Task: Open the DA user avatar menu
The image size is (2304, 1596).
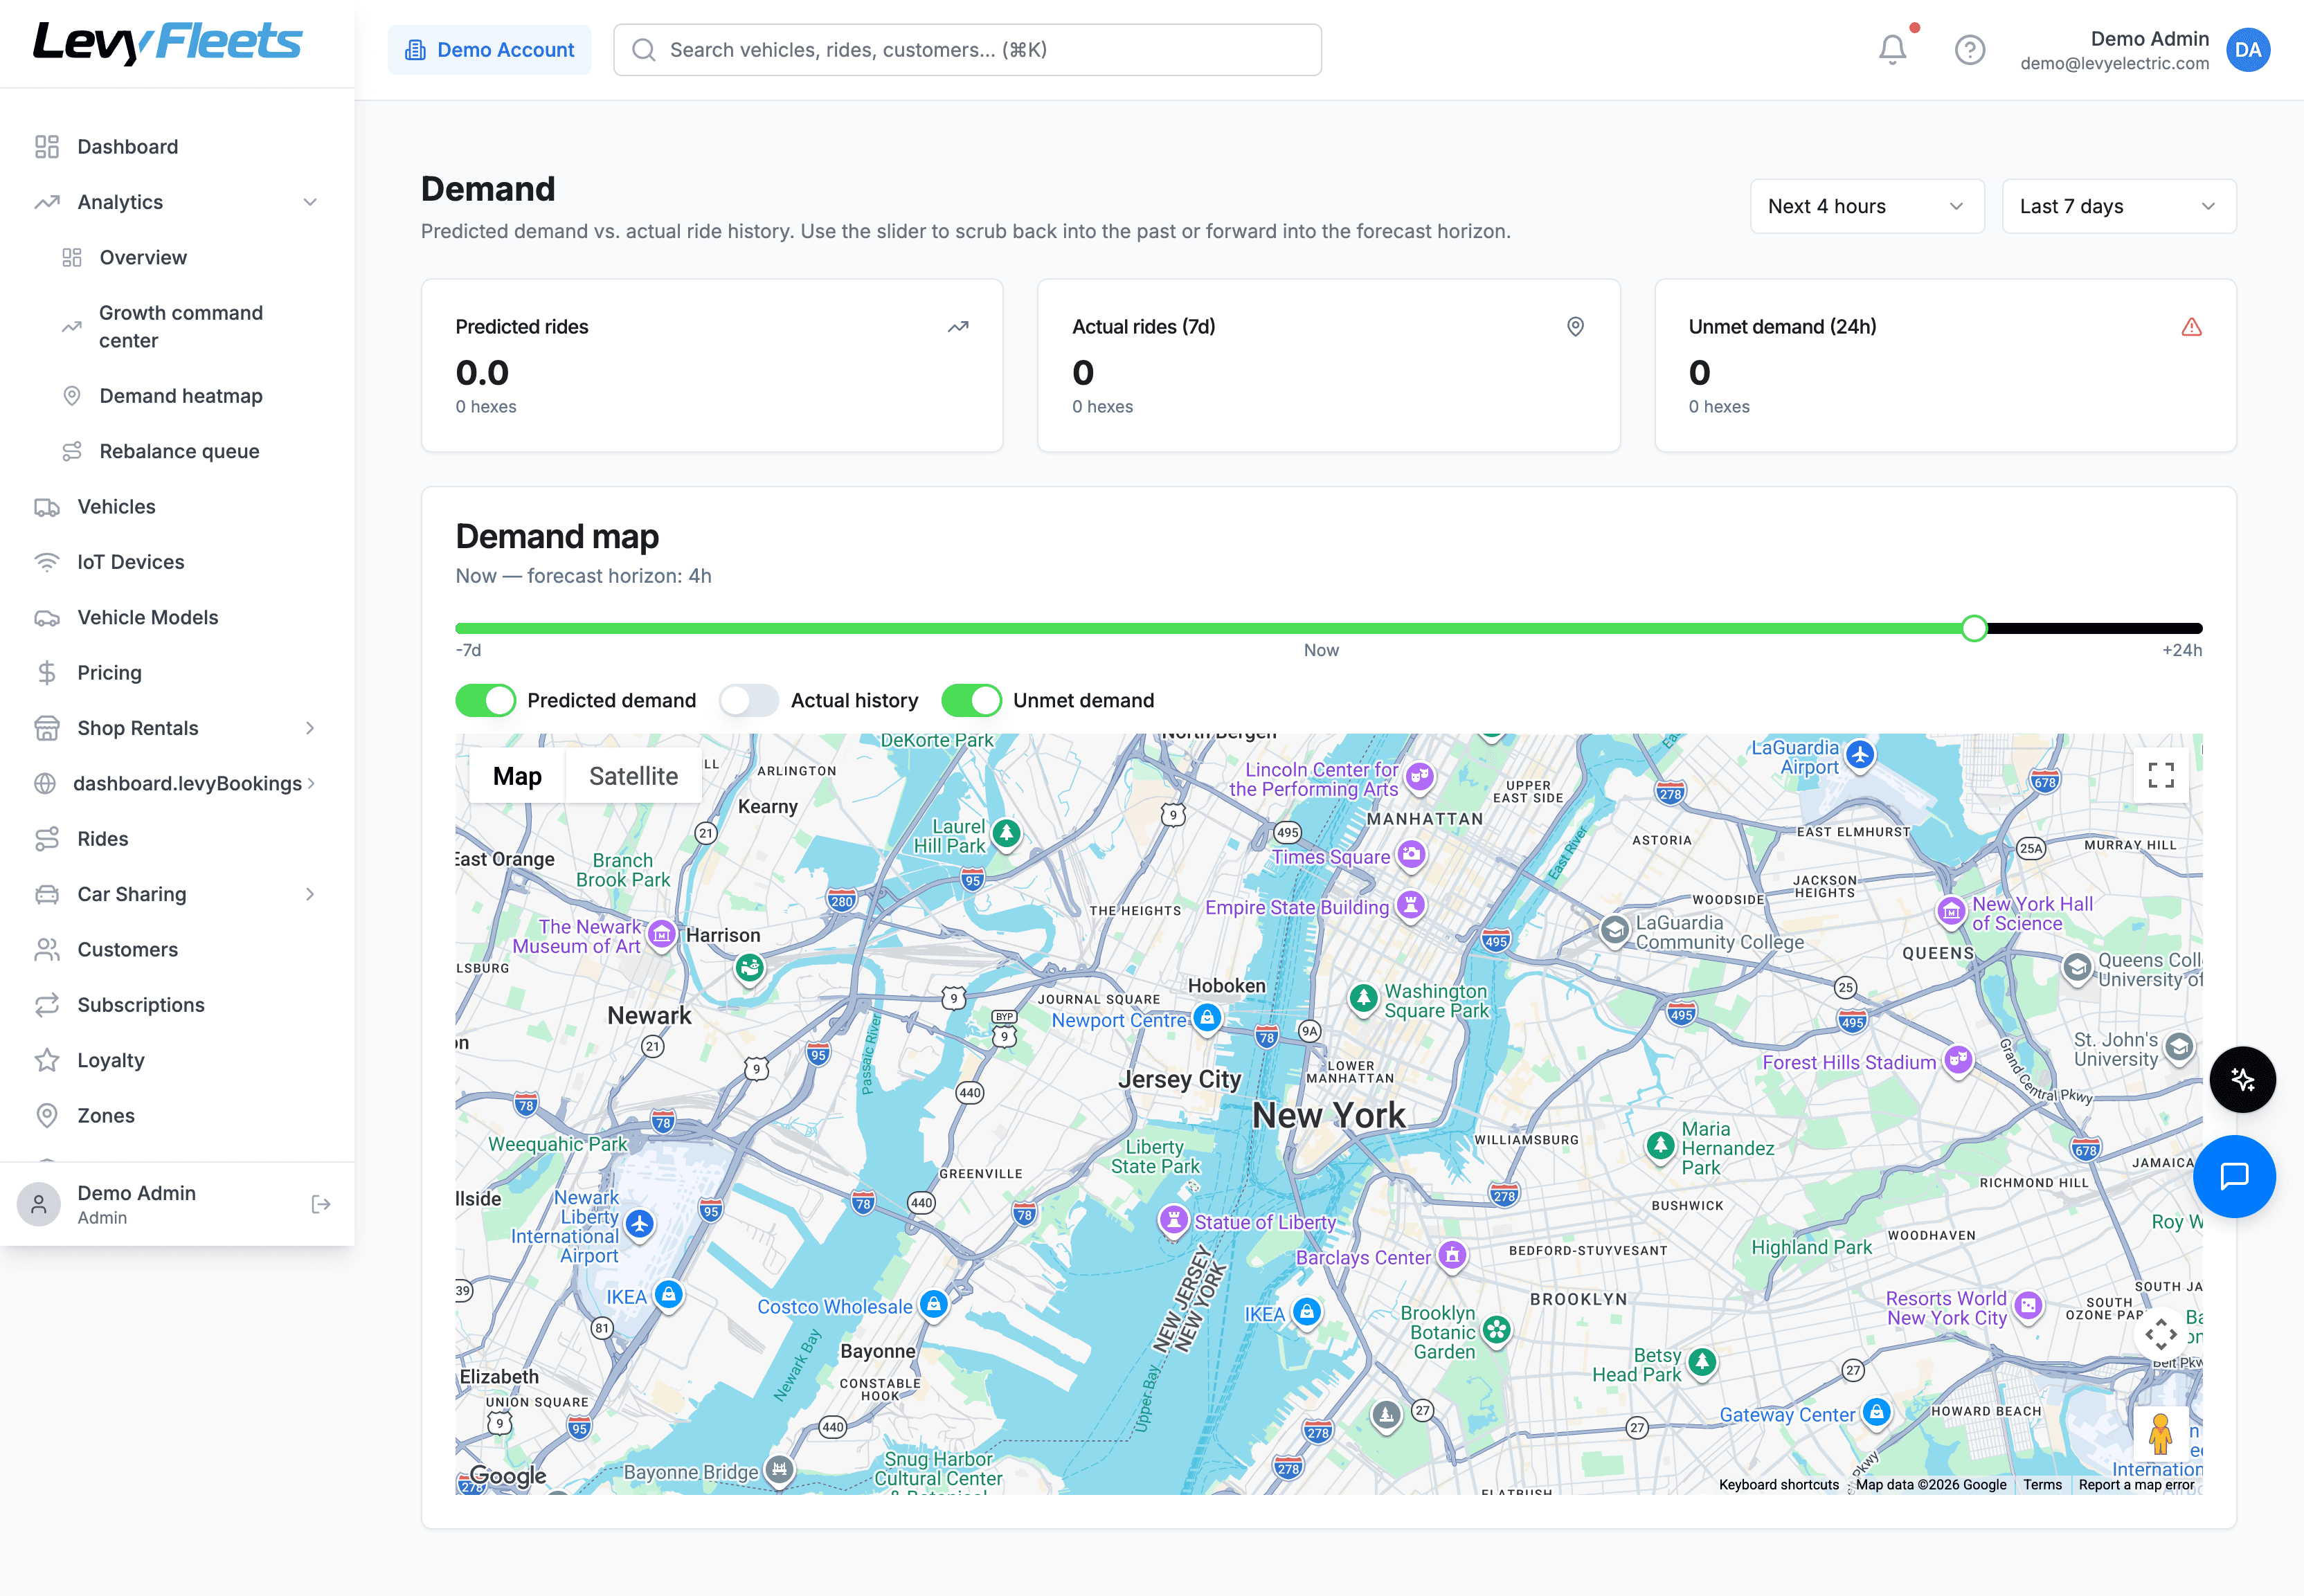Action: [2248, 50]
